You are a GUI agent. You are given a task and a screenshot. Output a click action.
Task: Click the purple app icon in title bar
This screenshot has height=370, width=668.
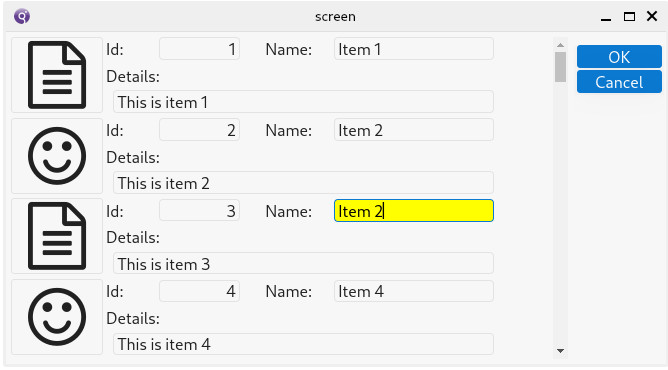pos(22,16)
